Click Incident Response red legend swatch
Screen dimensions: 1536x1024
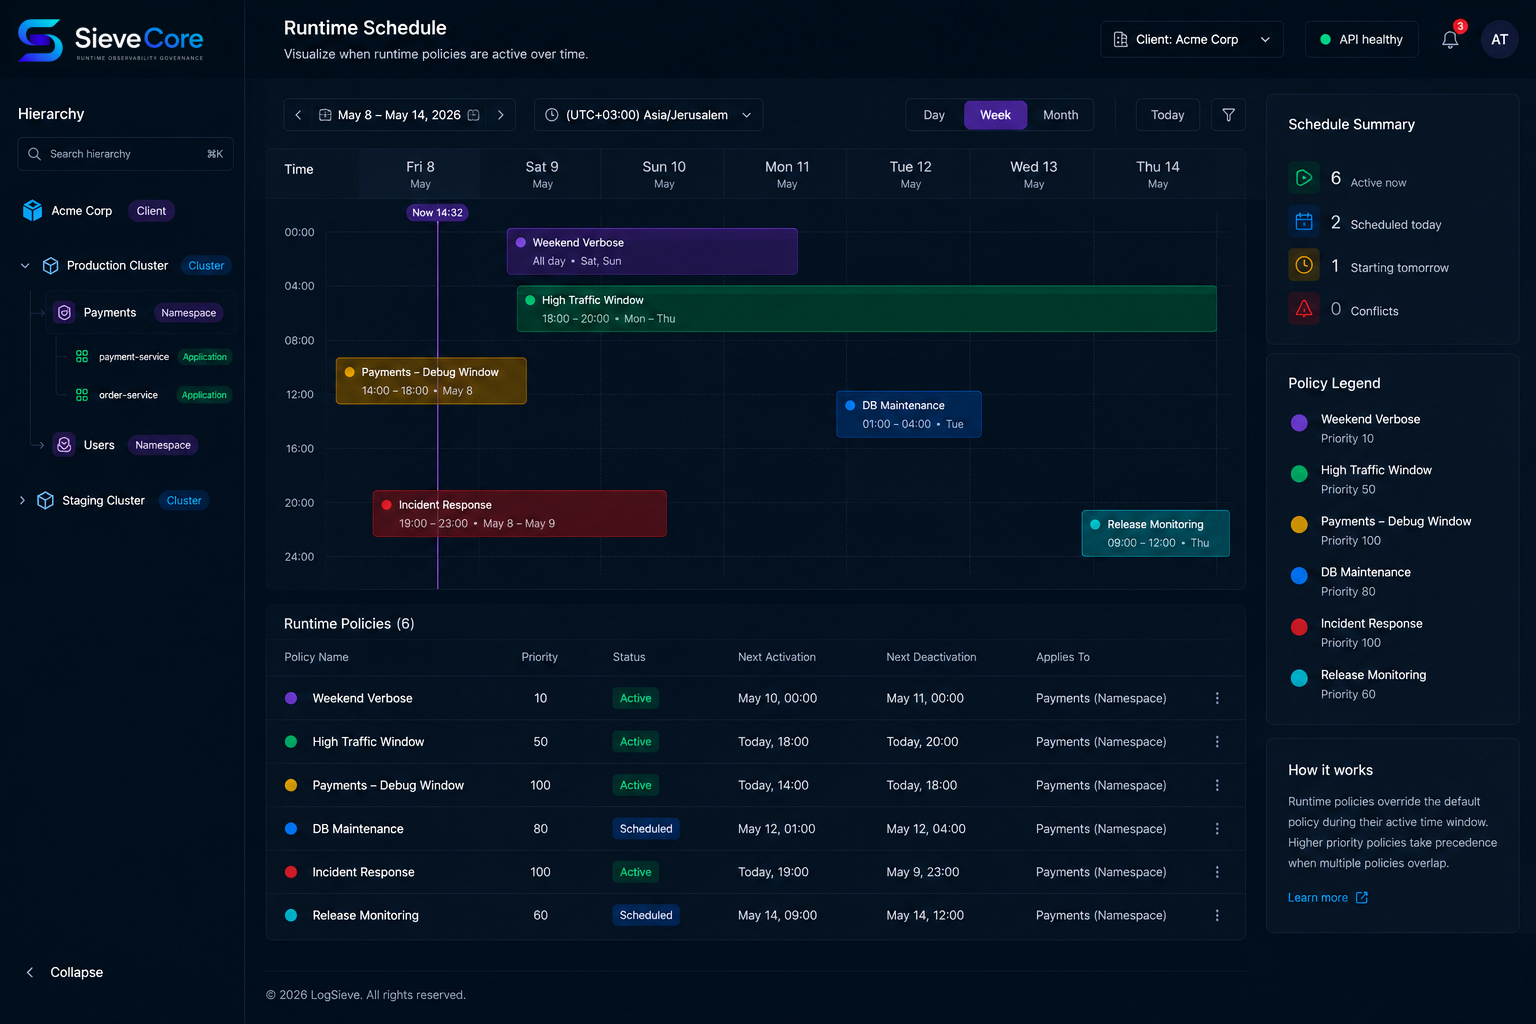(x=1299, y=627)
